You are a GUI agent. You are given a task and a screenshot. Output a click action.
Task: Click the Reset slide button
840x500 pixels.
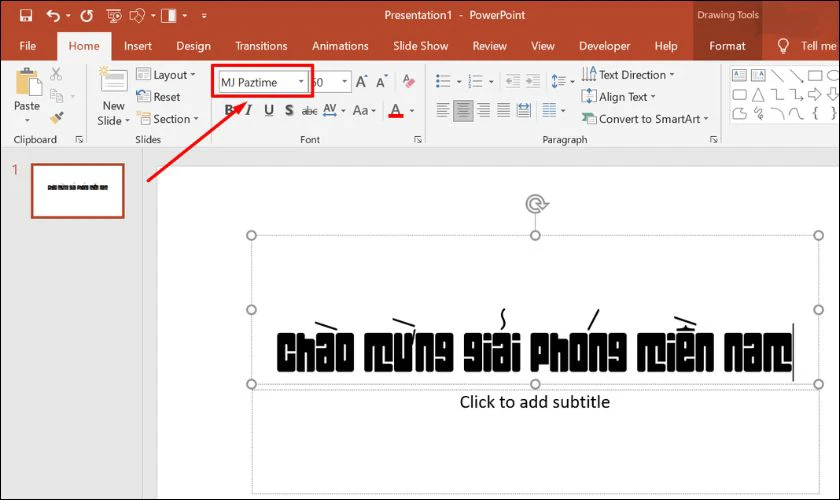click(158, 96)
